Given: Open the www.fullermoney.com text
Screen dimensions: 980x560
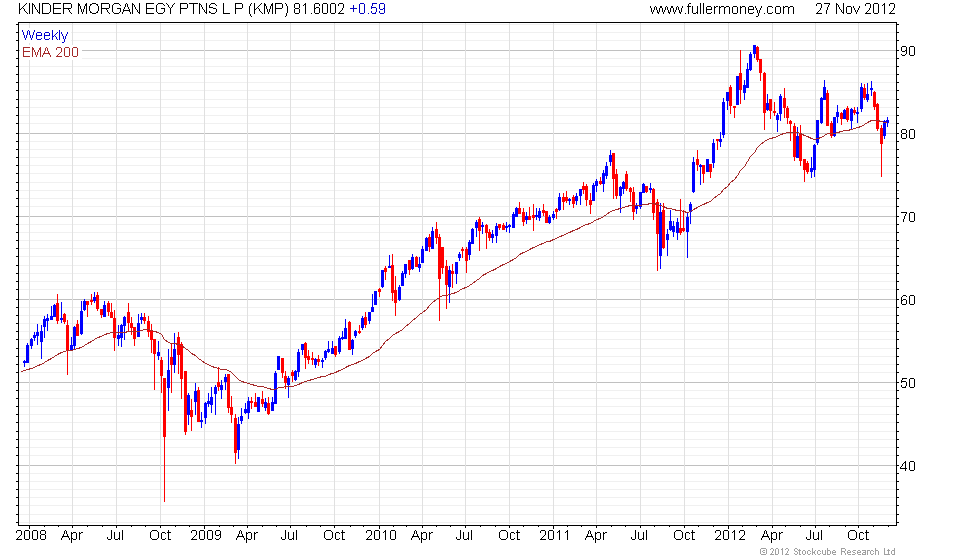Looking at the screenshot, I should click(x=722, y=9).
